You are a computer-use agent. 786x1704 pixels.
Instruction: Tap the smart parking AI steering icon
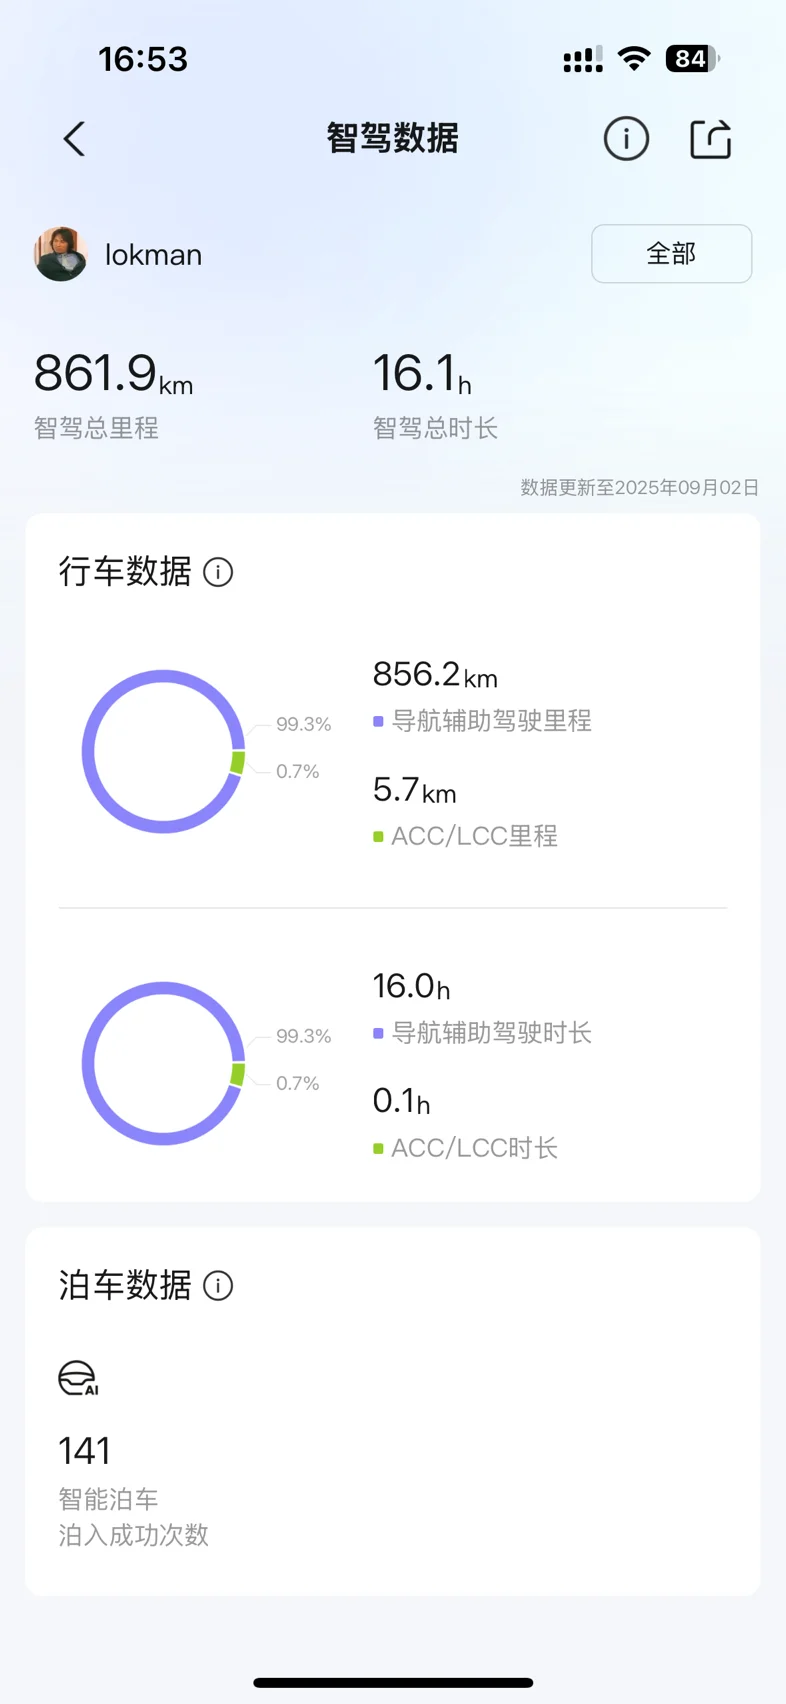tap(78, 1378)
